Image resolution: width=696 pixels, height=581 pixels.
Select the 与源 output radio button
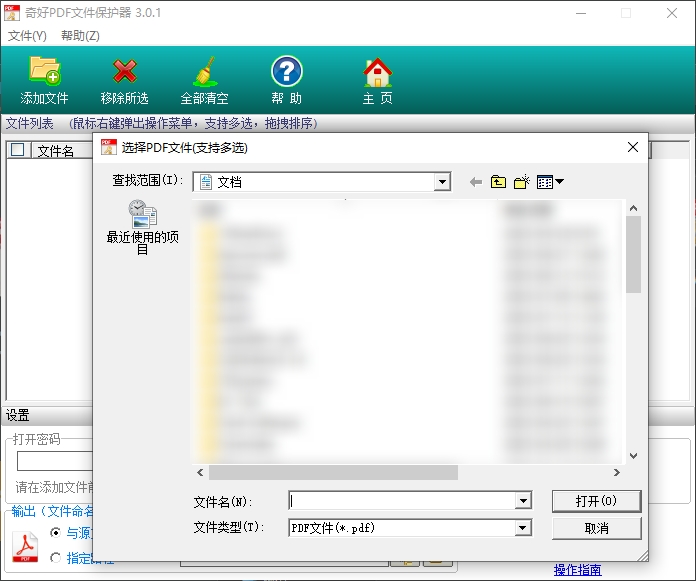(55, 532)
